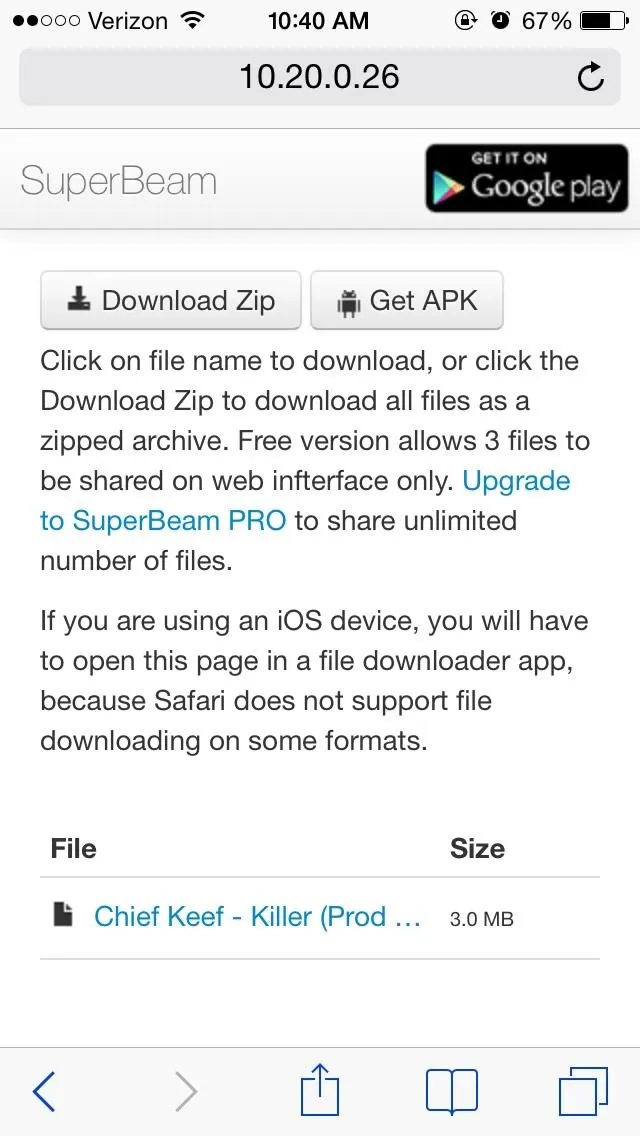Open the bookmarks book icon
640x1136 pixels.
coord(452,1091)
